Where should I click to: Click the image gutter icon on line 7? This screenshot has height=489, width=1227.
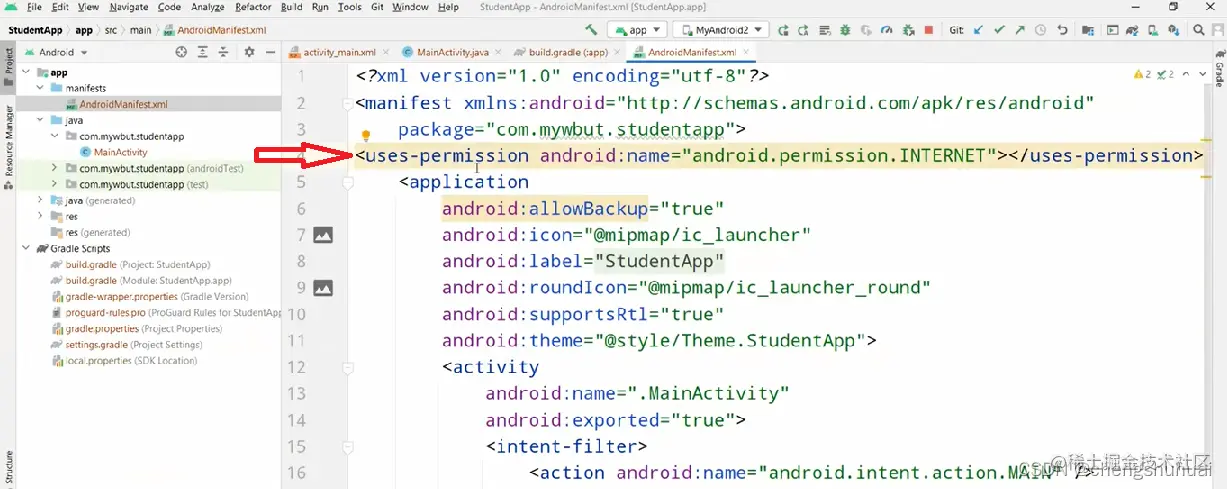[x=323, y=235]
